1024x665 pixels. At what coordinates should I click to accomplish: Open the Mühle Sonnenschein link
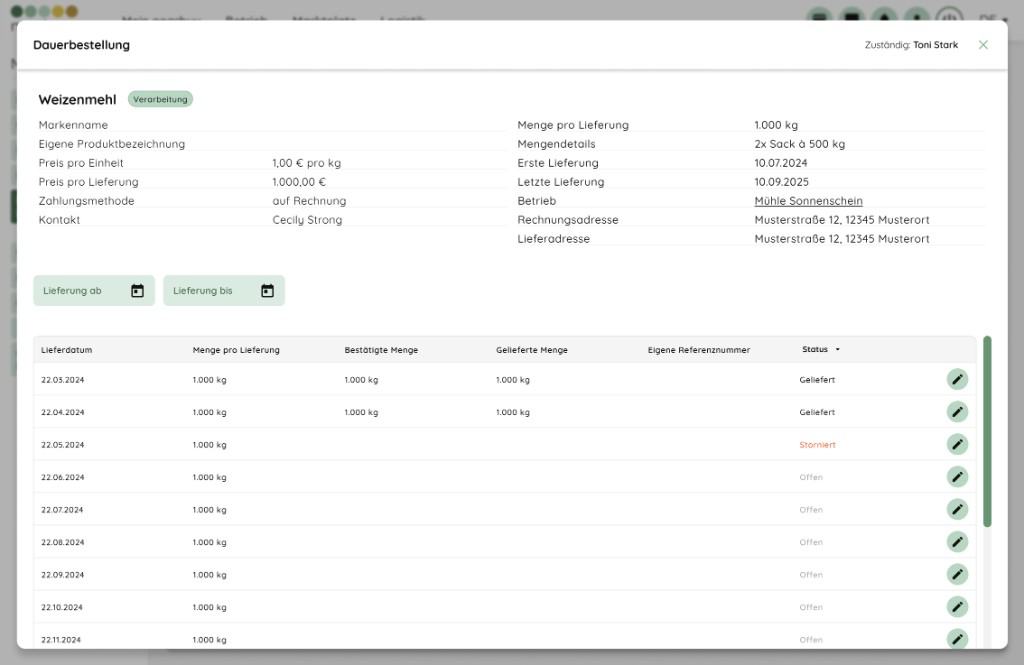point(808,201)
